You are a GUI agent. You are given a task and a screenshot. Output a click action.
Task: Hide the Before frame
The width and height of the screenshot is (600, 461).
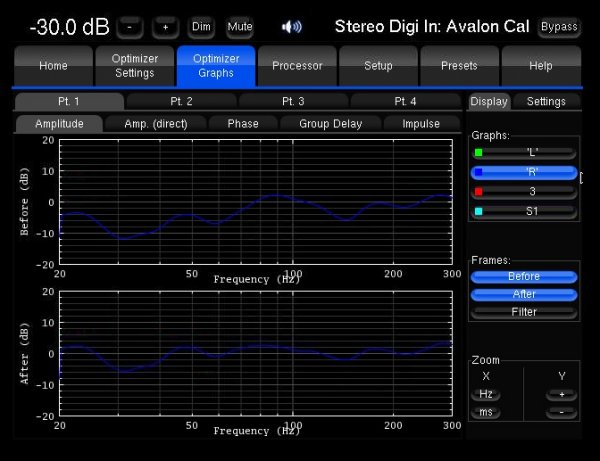(x=524, y=277)
